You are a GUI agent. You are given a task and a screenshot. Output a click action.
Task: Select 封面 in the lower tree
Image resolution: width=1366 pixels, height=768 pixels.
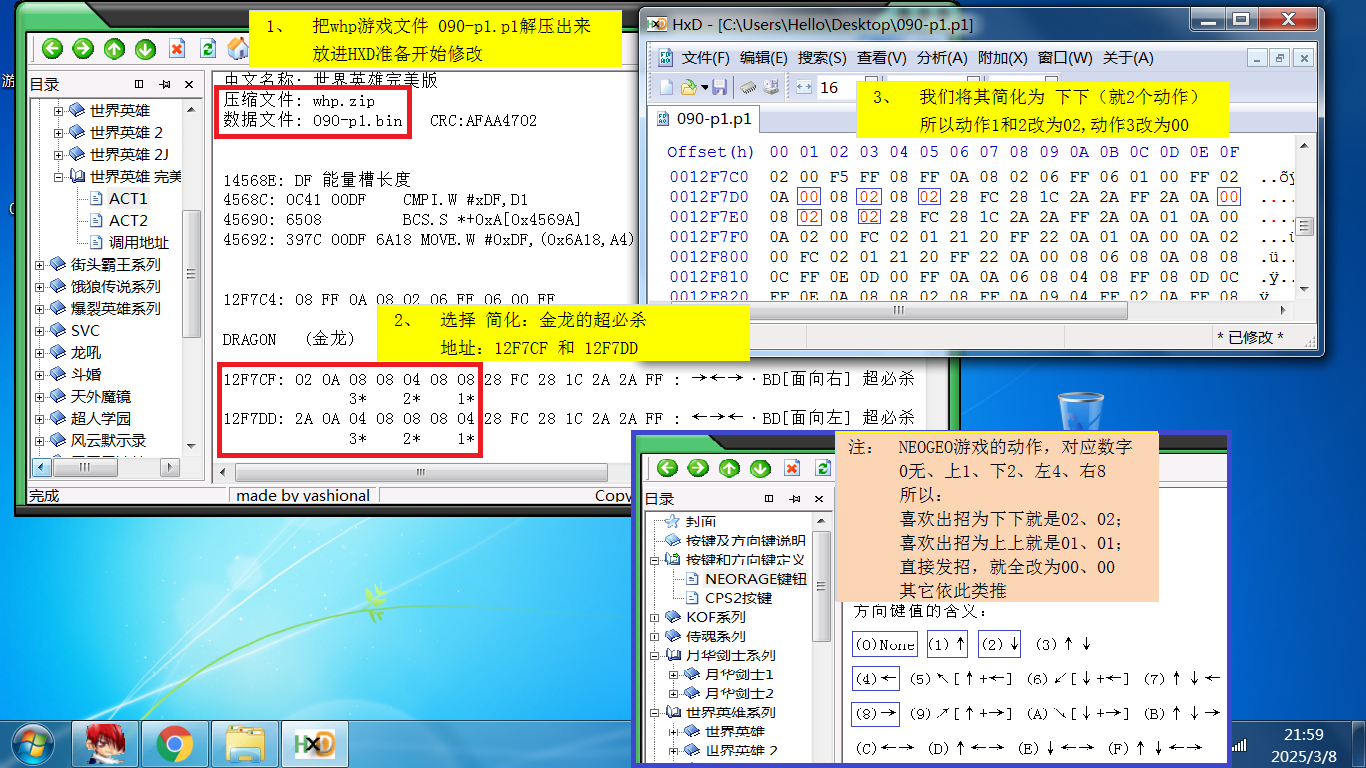(701, 521)
